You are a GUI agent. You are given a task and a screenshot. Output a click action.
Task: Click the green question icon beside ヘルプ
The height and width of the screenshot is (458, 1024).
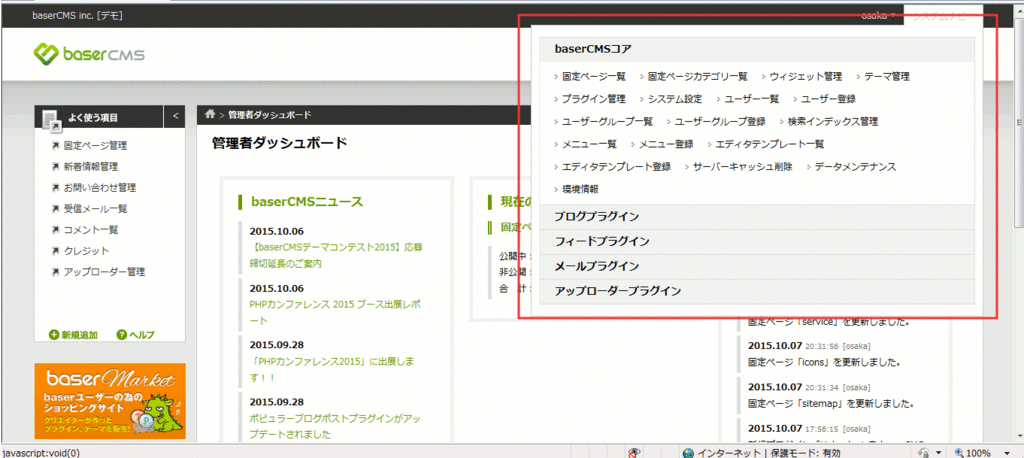tap(121, 335)
